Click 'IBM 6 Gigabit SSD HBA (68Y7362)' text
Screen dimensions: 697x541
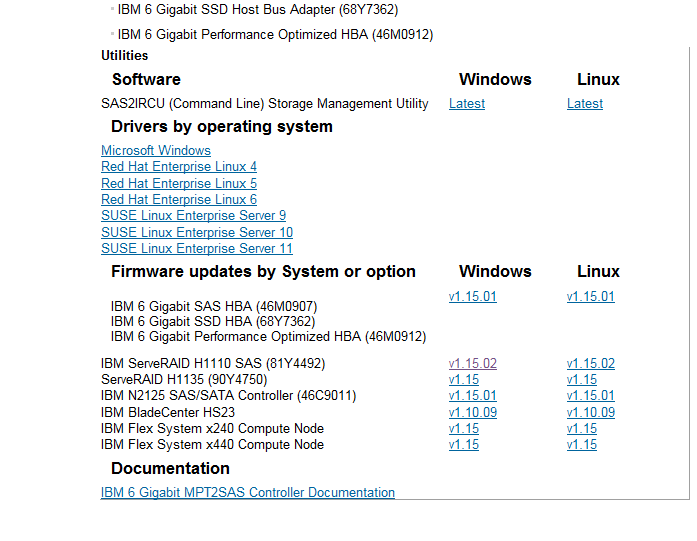point(213,322)
